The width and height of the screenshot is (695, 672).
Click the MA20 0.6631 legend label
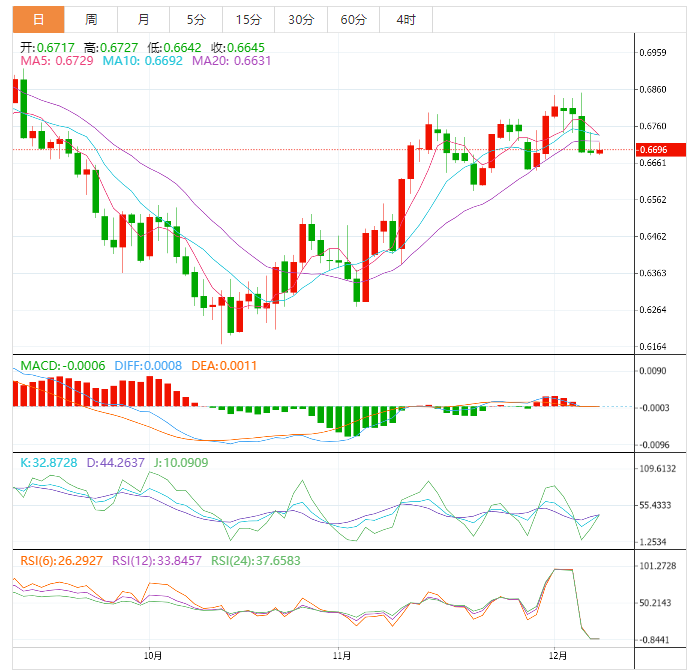(231, 61)
